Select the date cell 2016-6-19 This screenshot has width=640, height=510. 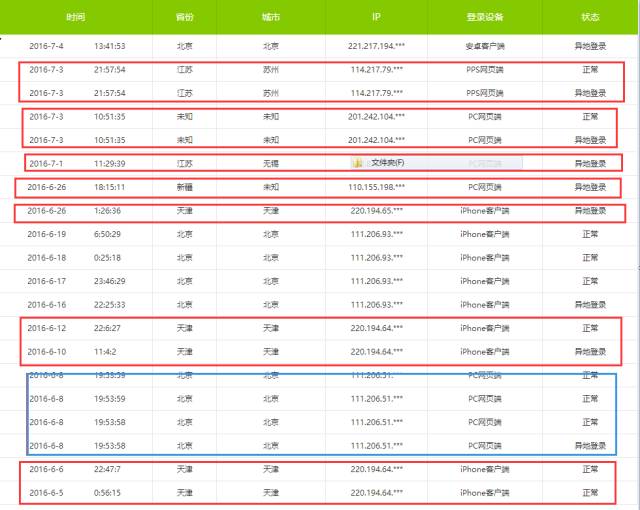pos(47,234)
